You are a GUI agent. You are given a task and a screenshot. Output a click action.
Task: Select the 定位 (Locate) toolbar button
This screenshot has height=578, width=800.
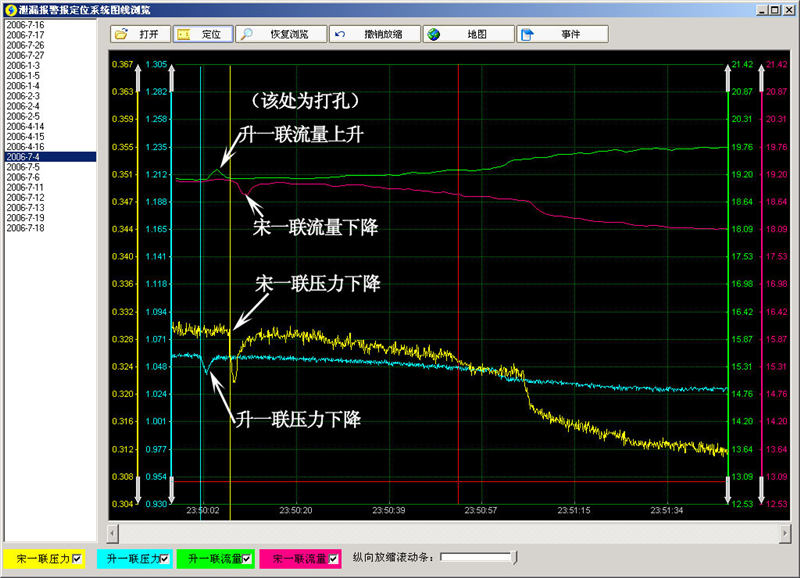(201, 34)
